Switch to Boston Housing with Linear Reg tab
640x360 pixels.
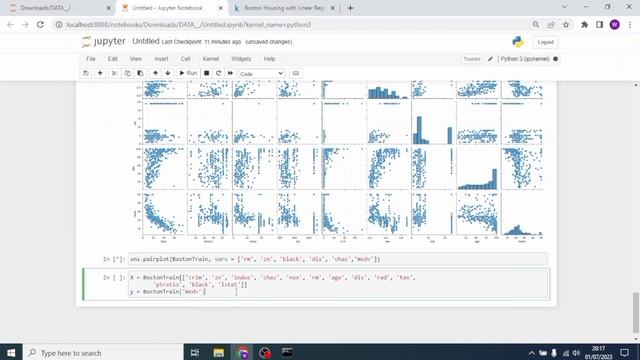(284, 8)
